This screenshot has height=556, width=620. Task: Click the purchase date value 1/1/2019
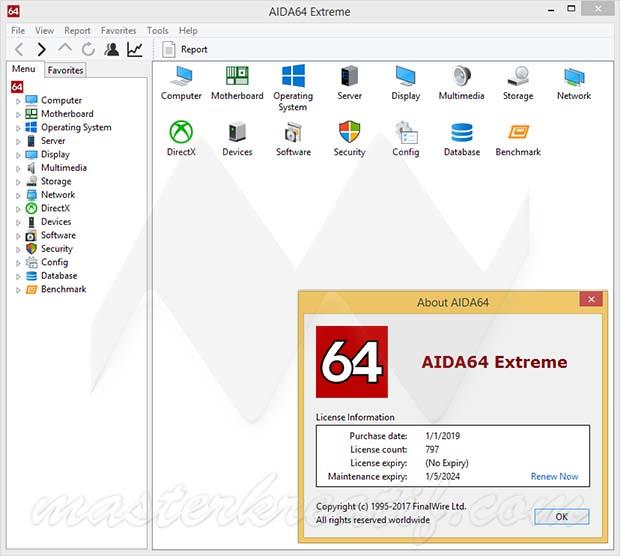pos(442,436)
